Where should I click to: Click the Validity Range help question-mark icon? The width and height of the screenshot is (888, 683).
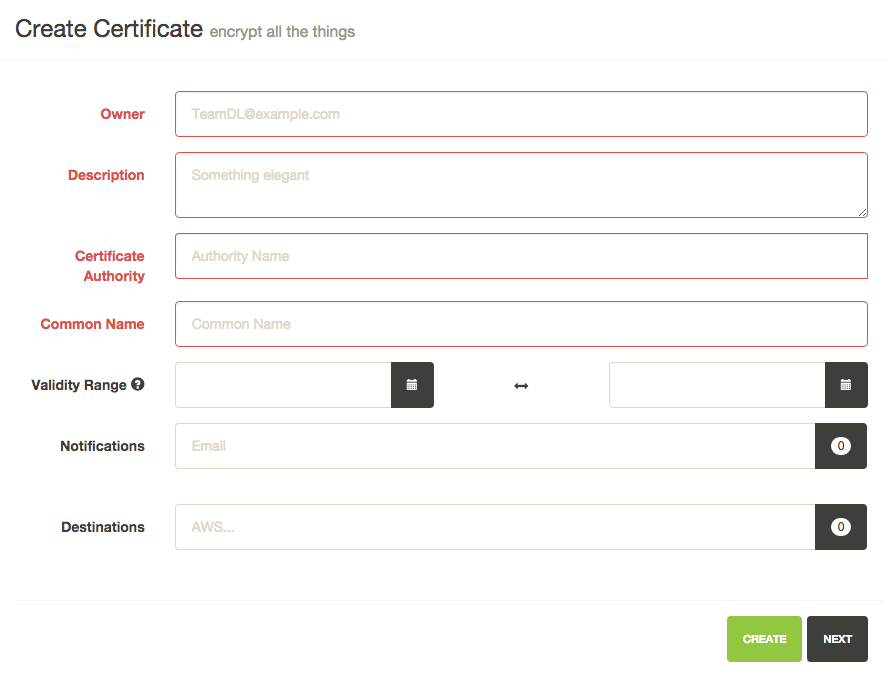(138, 384)
